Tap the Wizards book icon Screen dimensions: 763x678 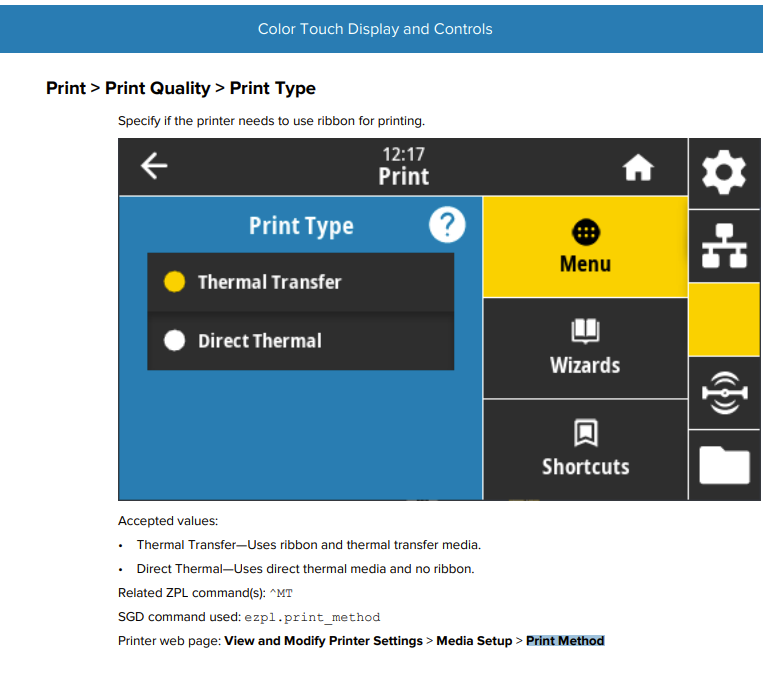(x=585, y=332)
